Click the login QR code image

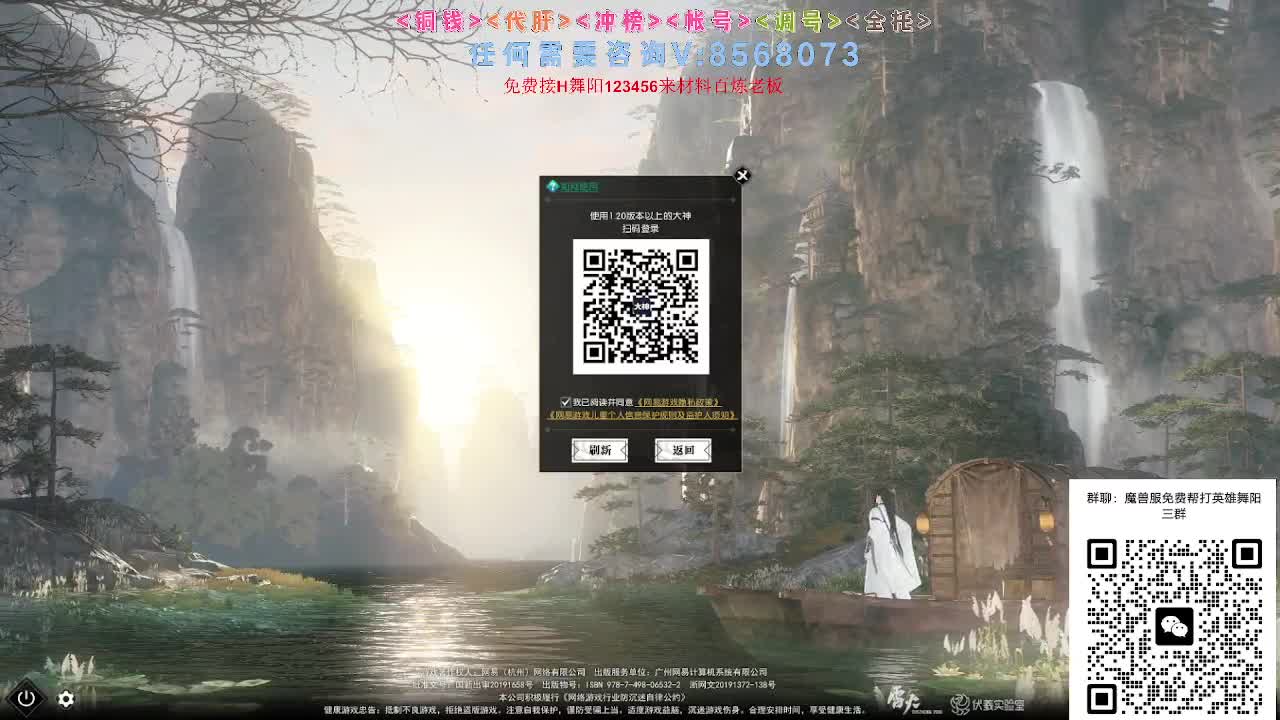641,306
